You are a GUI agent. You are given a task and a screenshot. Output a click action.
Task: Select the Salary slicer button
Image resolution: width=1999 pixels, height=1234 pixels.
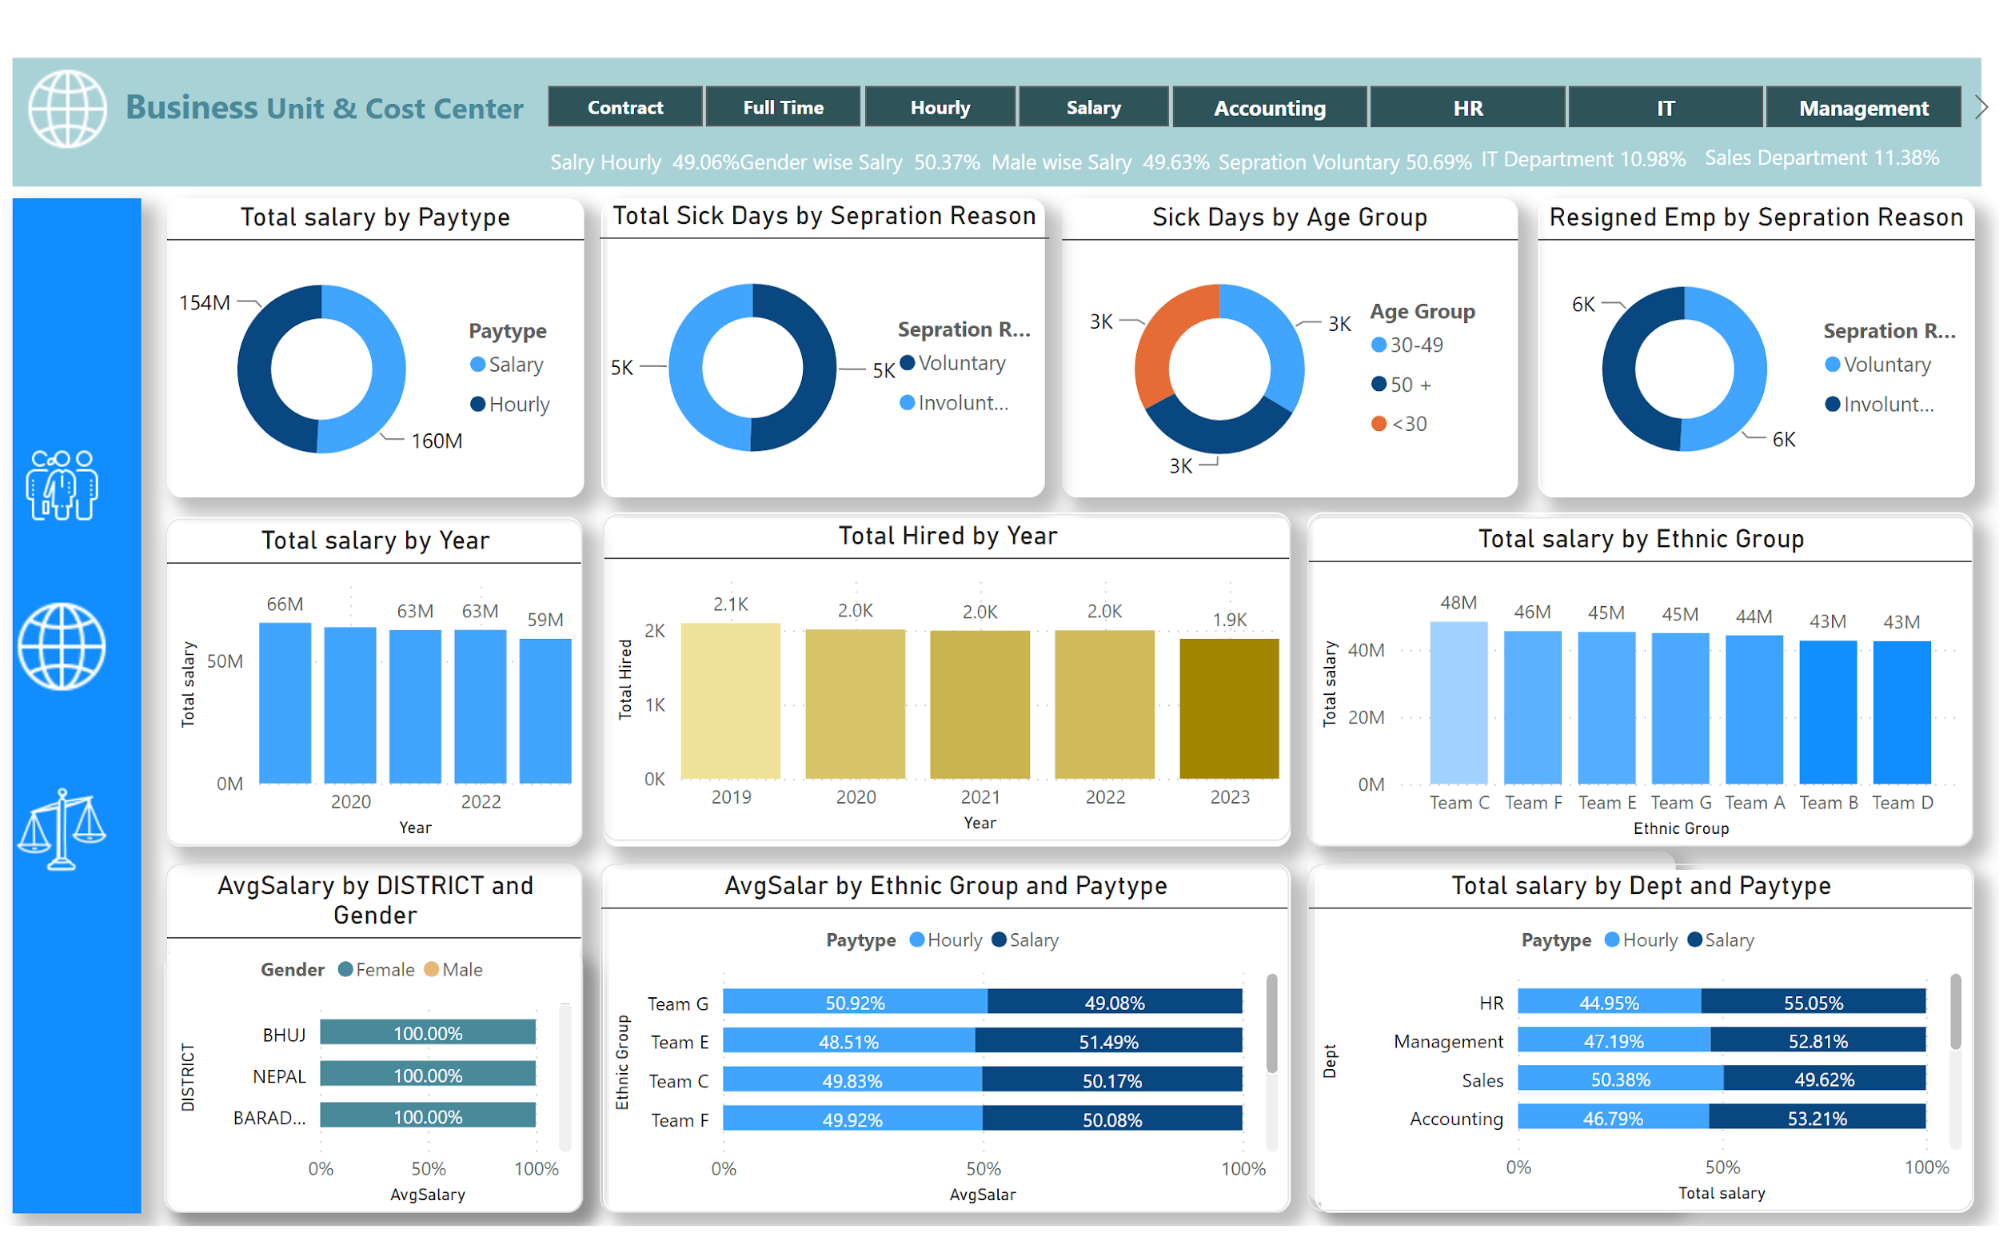pos(1093,107)
